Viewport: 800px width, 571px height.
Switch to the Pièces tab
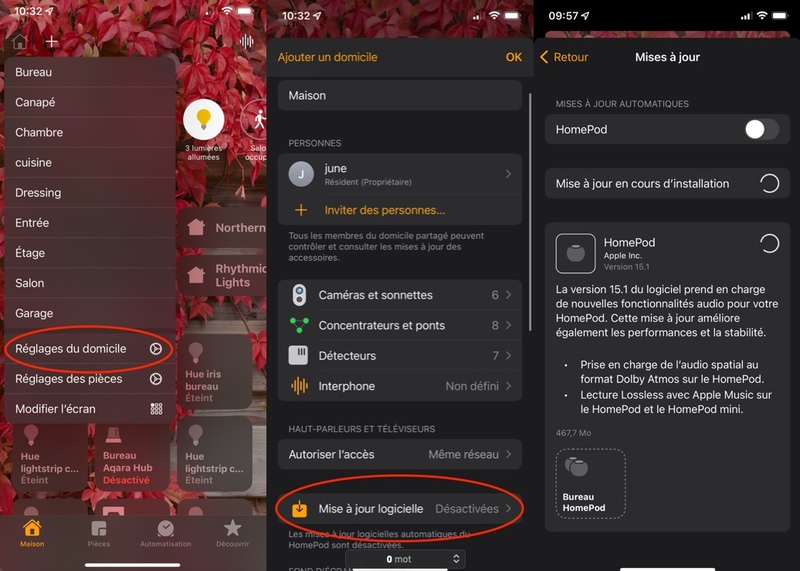click(98, 534)
